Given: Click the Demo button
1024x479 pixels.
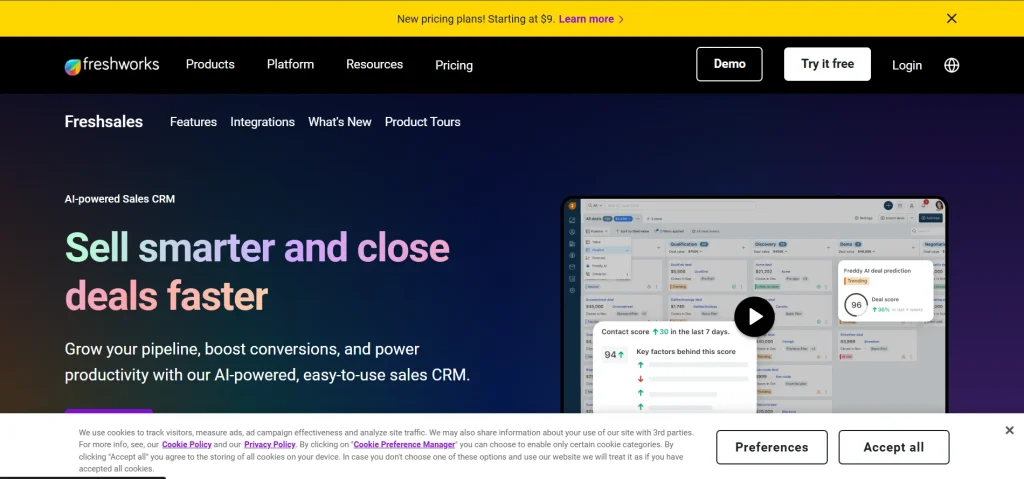Looking at the screenshot, I should point(729,64).
